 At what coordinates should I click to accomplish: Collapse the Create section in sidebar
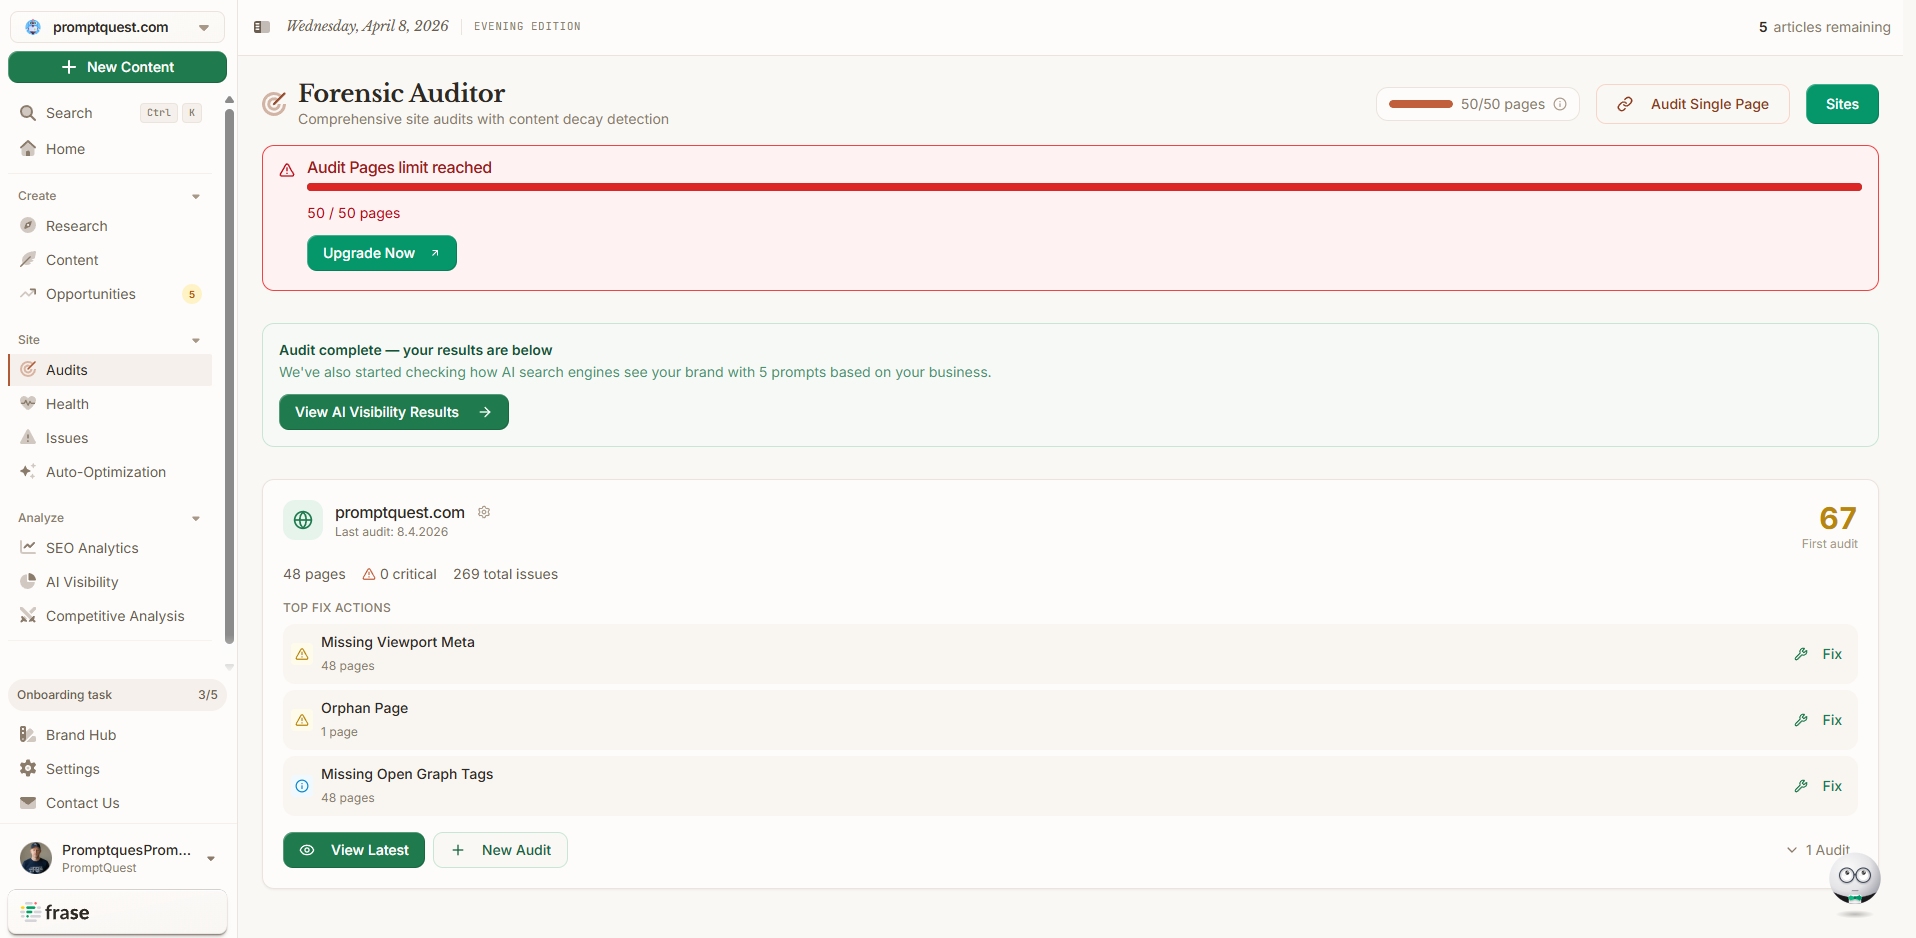[196, 196]
